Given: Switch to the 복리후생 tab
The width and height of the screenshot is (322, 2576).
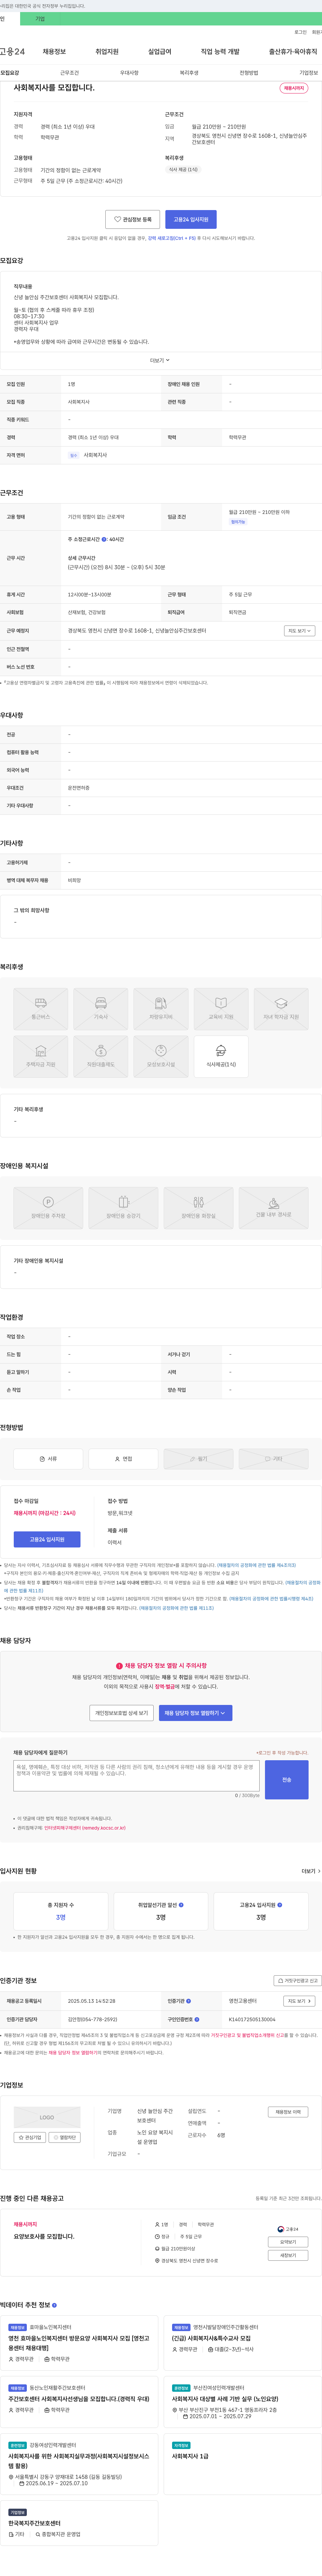Looking at the screenshot, I should coord(189,73).
